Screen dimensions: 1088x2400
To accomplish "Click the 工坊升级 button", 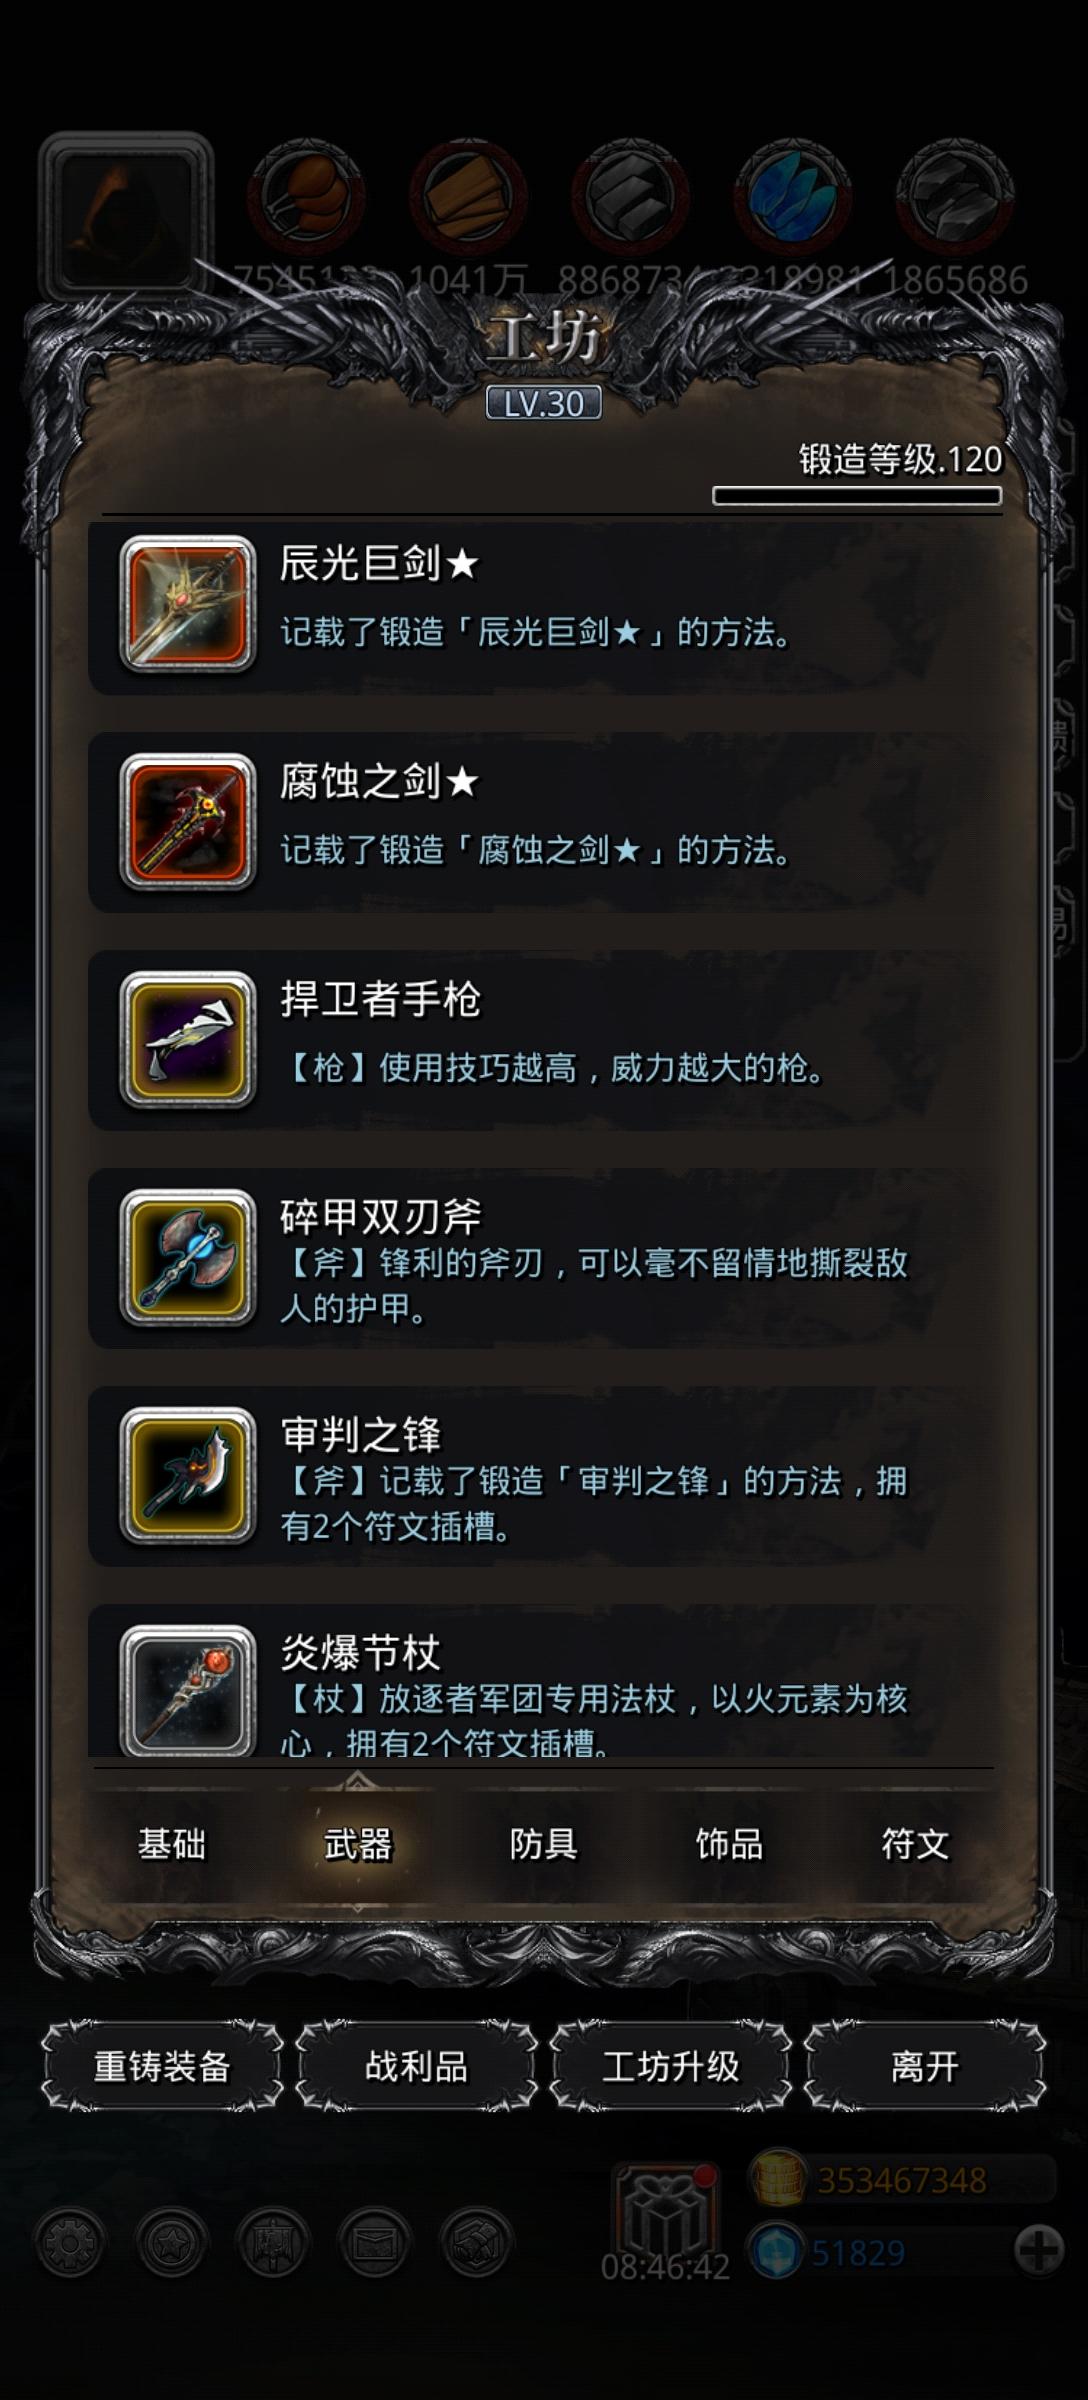I will [x=670, y=2066].
